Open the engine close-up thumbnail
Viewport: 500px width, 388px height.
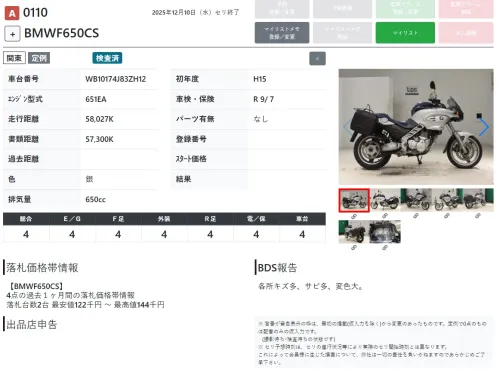point(385,232)
